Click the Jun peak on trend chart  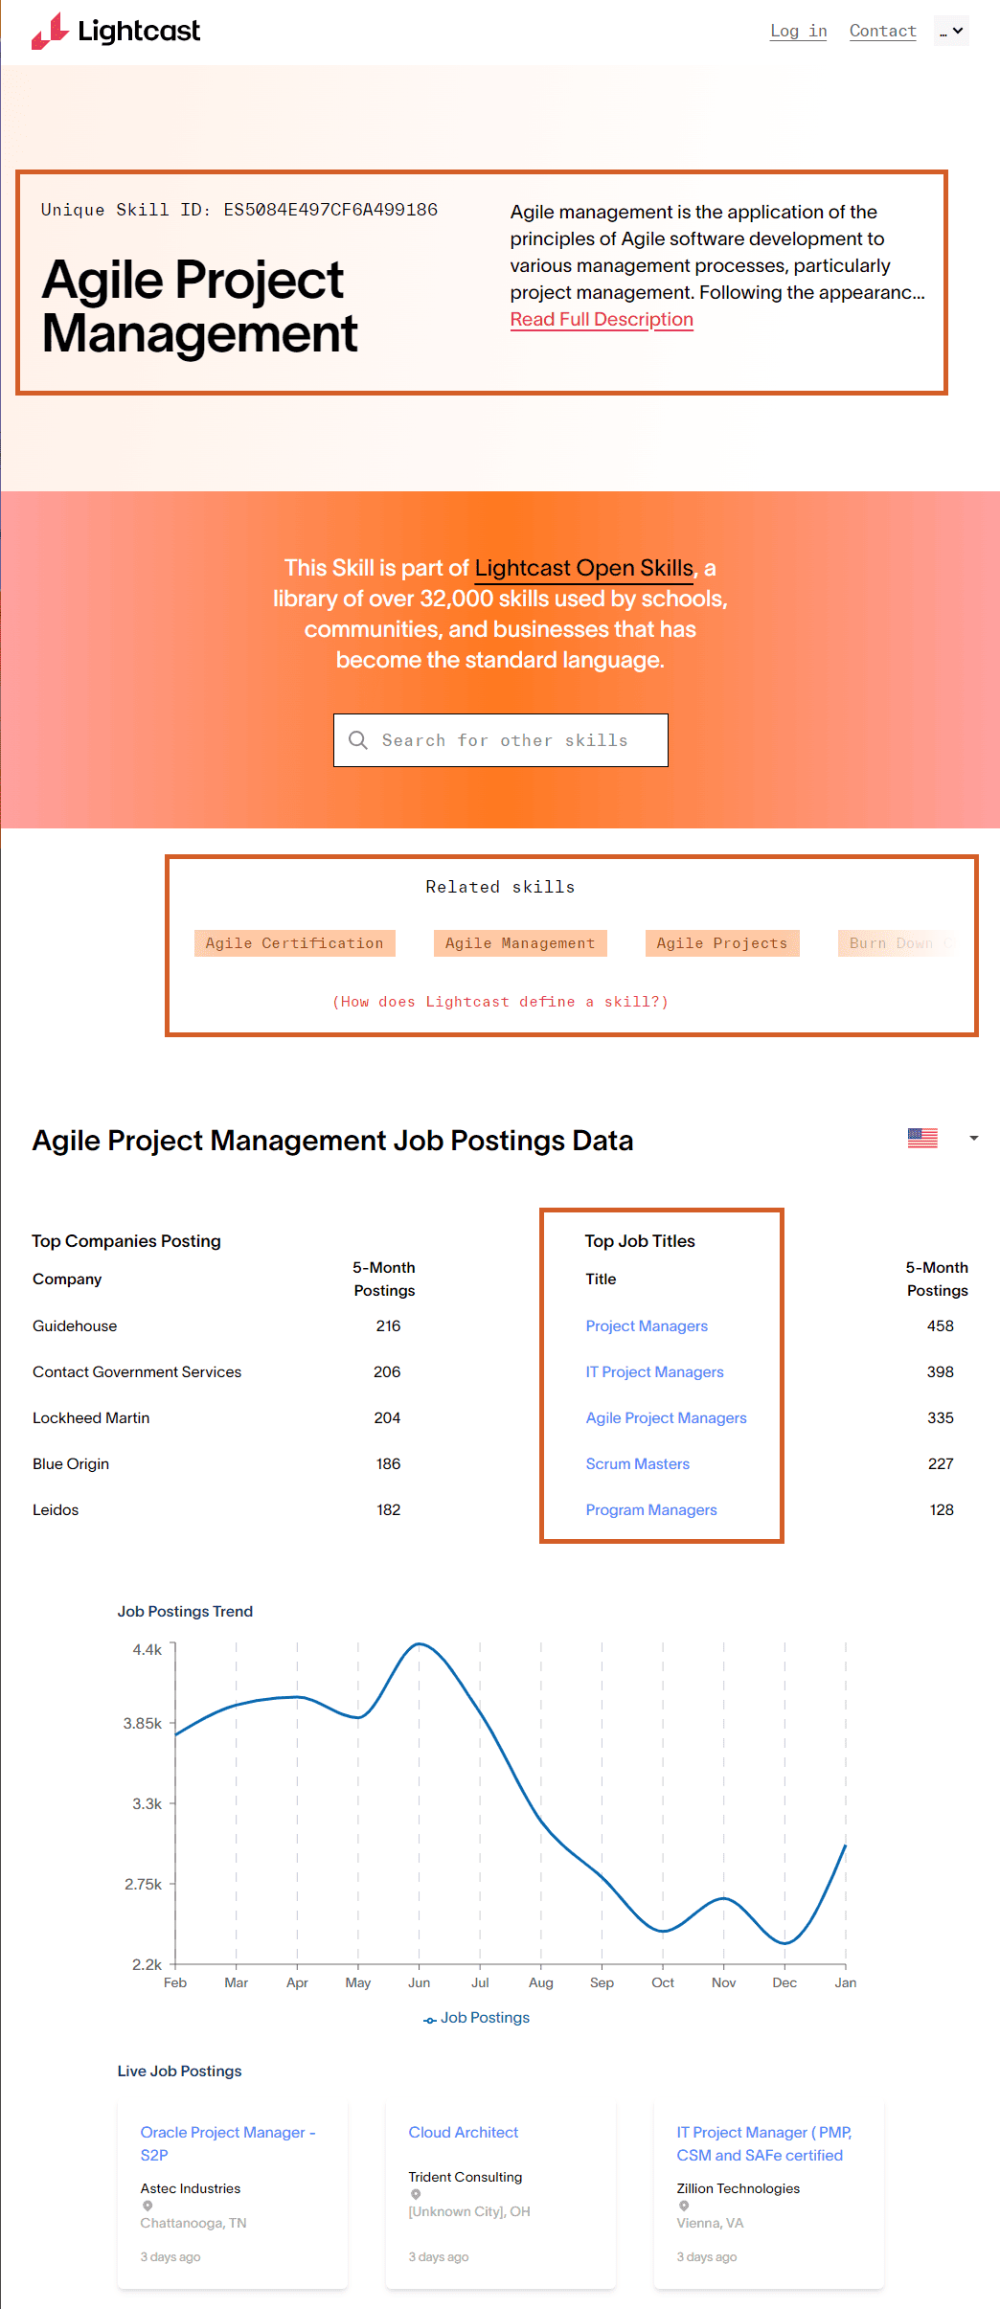[419, 1643]
